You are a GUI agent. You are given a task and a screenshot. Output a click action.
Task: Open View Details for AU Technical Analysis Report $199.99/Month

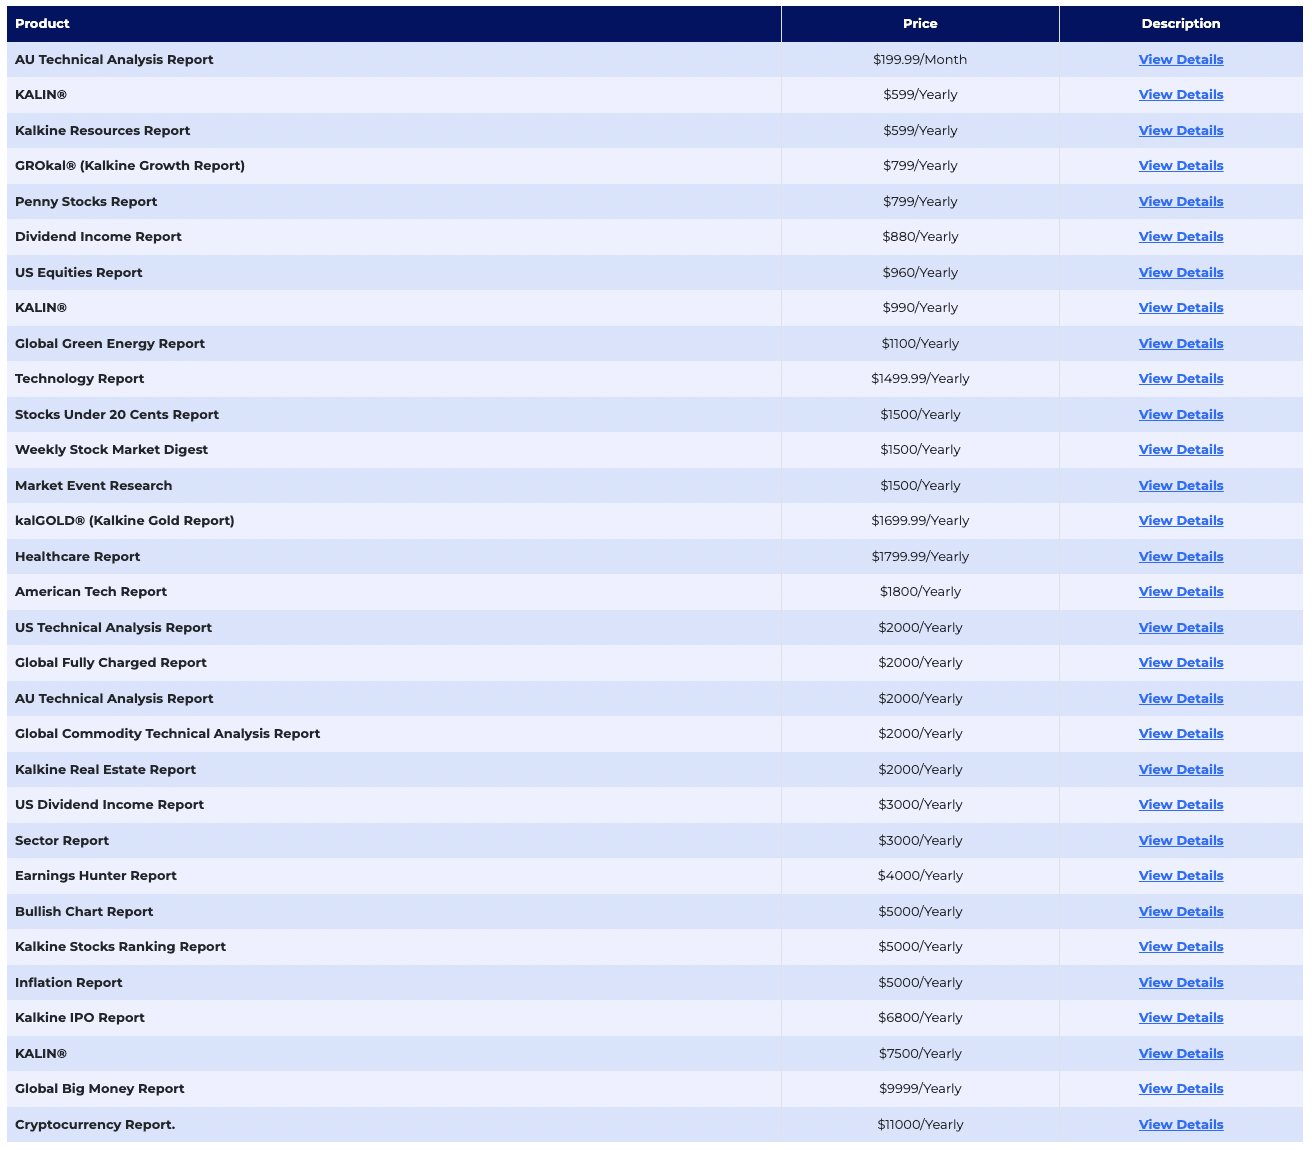[1181, 59]
